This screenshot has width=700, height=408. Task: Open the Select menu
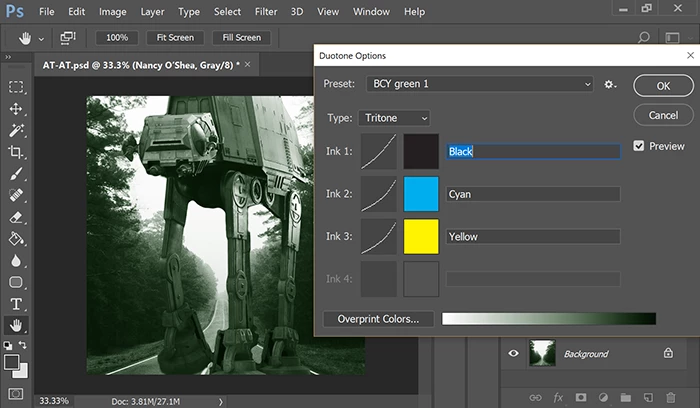(227, 12)
